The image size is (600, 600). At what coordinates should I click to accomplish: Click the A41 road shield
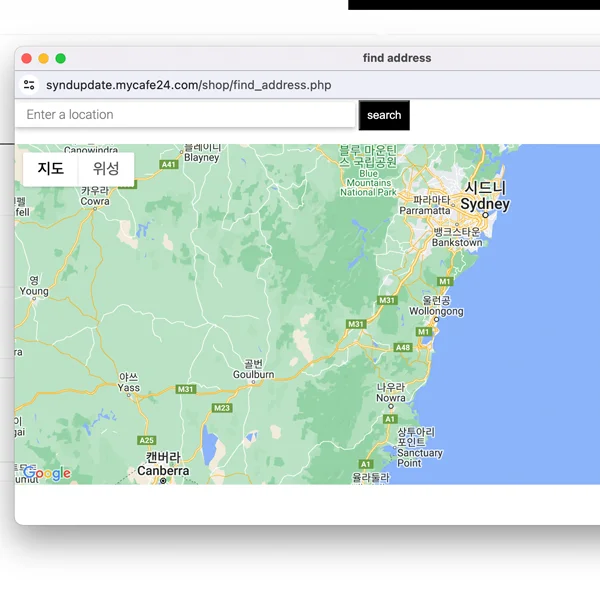pos(169,165)
